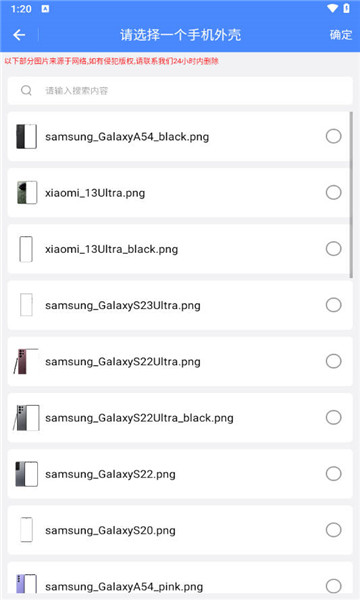
Task: Click the list's vertical scrollbar
Action: click(351, 194)
